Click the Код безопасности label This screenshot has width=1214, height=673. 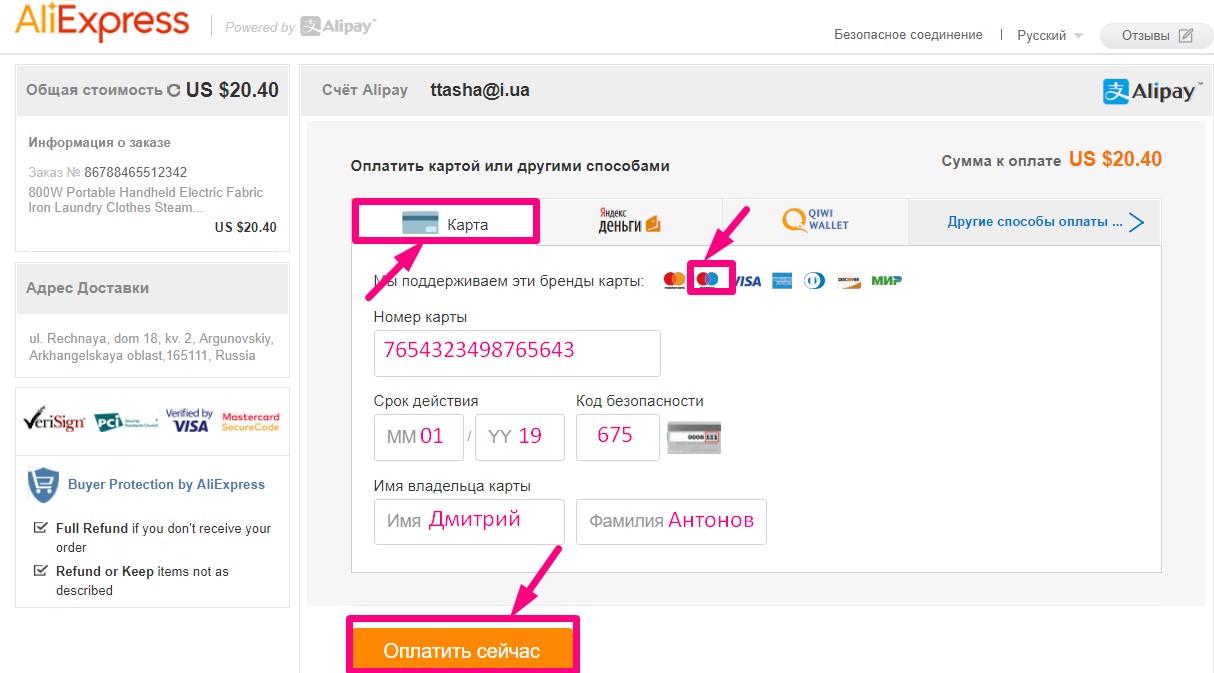640,401
